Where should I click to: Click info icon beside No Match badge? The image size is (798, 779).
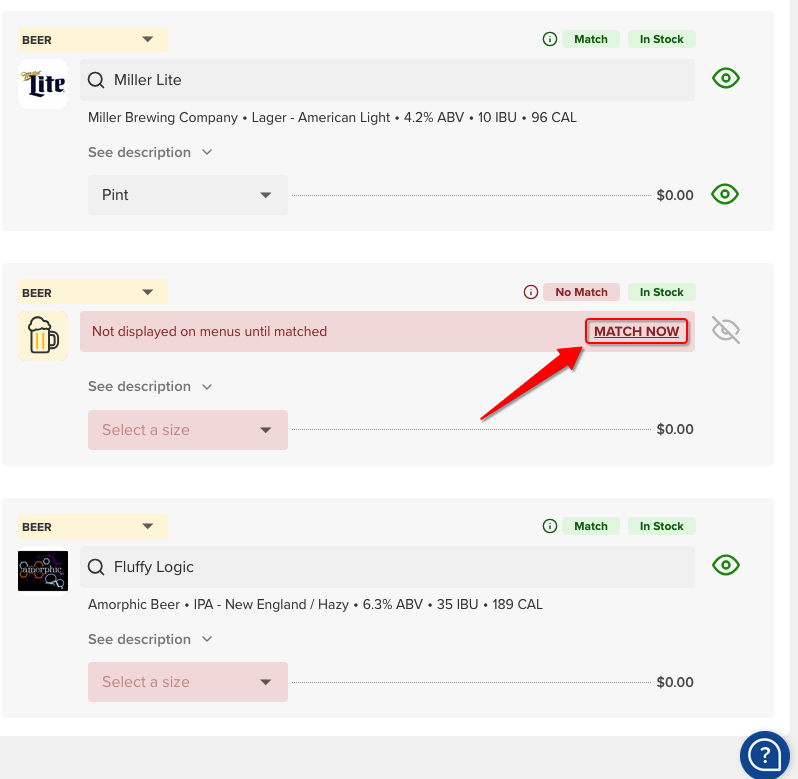(x=531, y=292)
